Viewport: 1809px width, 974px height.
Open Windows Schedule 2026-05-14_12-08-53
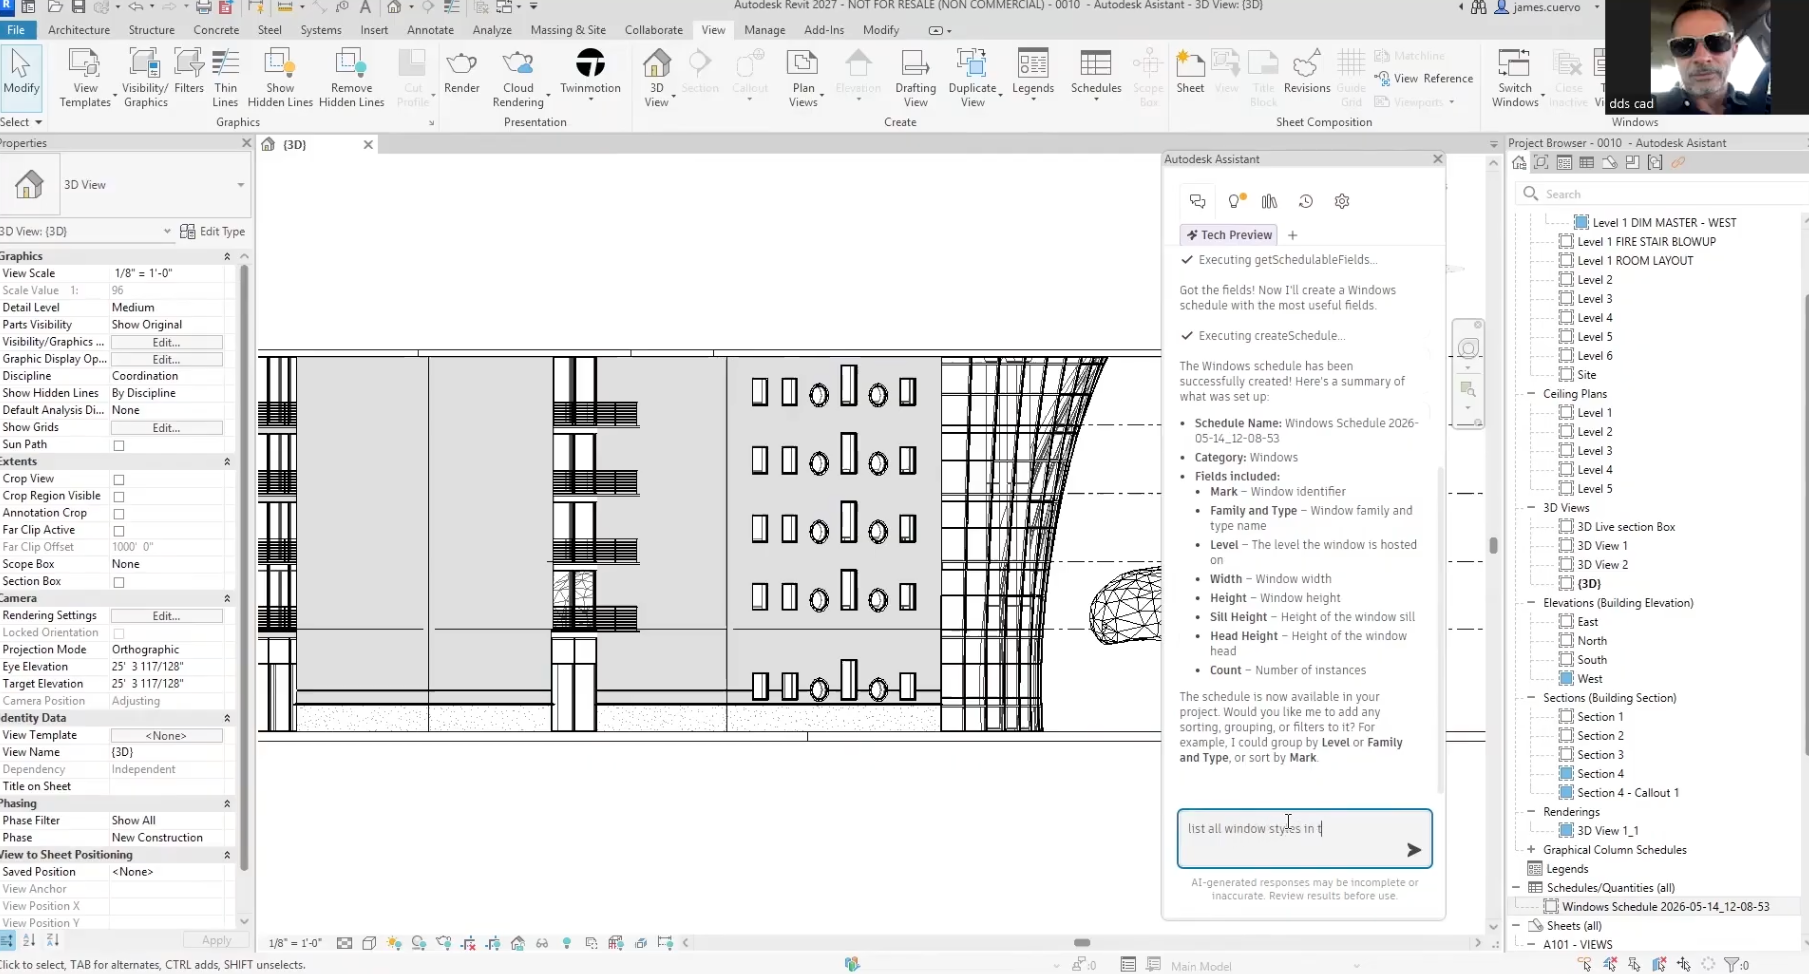[1665, 907]
